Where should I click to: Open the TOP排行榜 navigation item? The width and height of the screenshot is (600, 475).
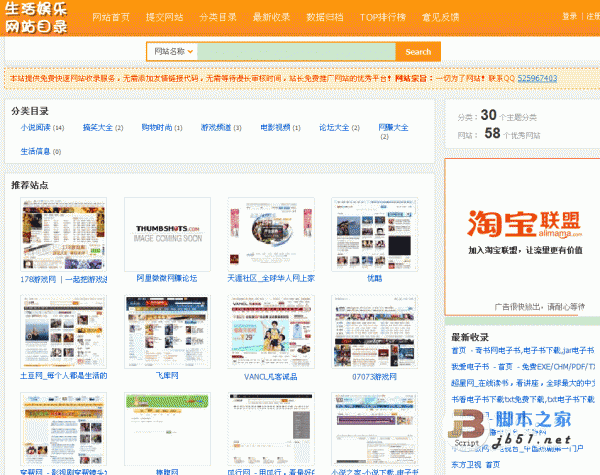pyautogui.click(x=383, y=17)
